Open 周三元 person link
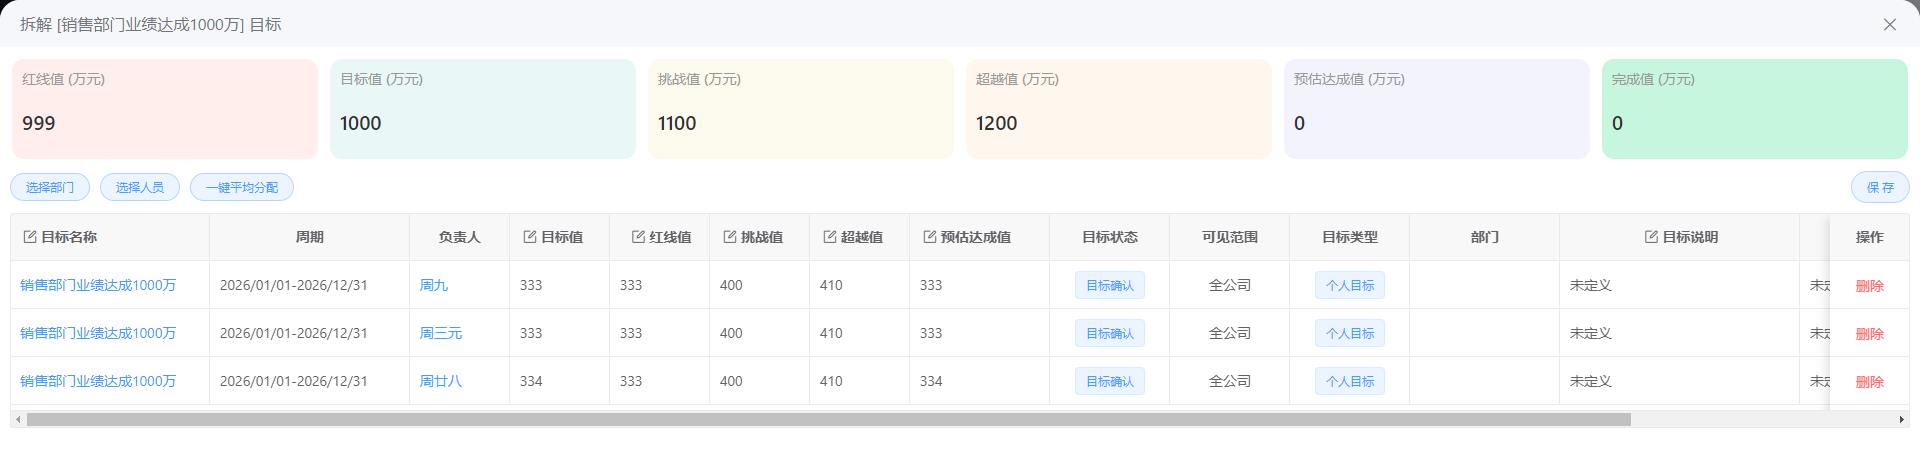Screen dimensions: 1920x460 click(441, 333)
